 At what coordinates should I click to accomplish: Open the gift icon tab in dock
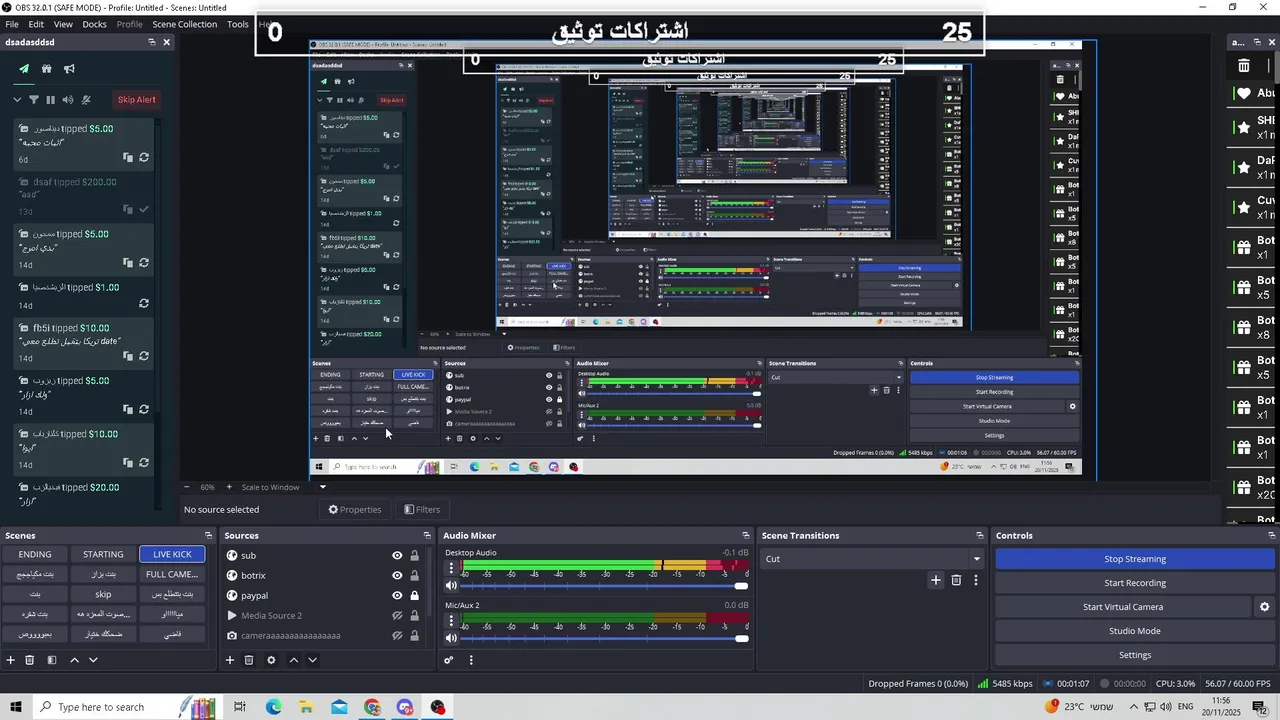pos(46,69)
